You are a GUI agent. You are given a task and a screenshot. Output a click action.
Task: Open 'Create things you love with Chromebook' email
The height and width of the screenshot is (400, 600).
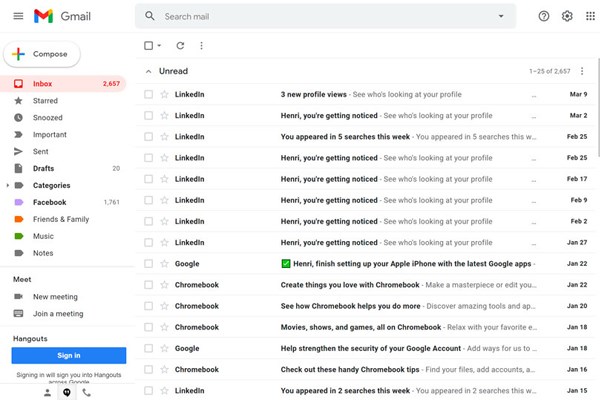coord(367,285)
